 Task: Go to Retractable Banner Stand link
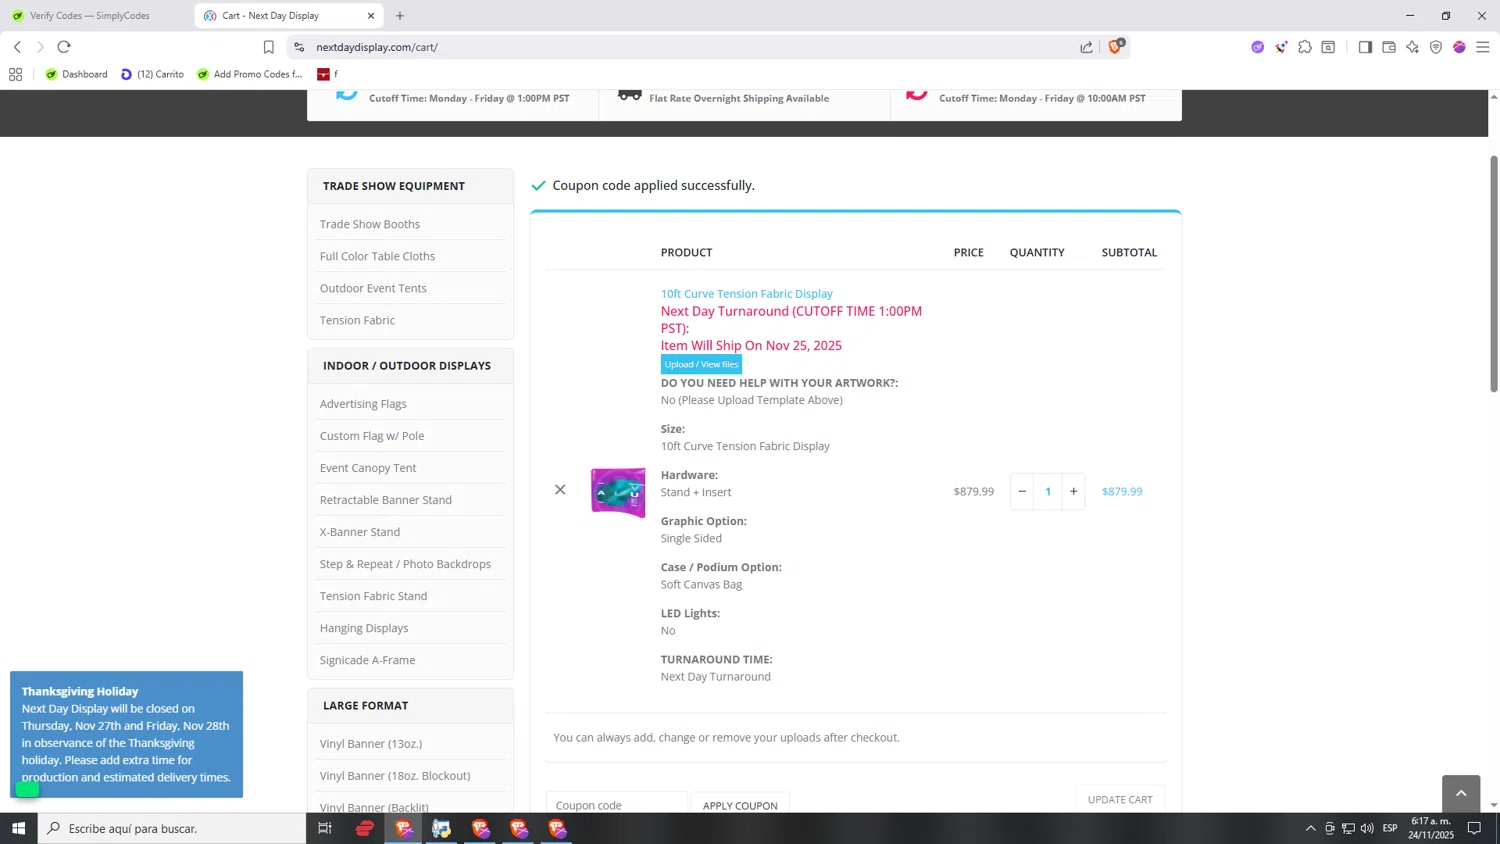tap(386, 500)
